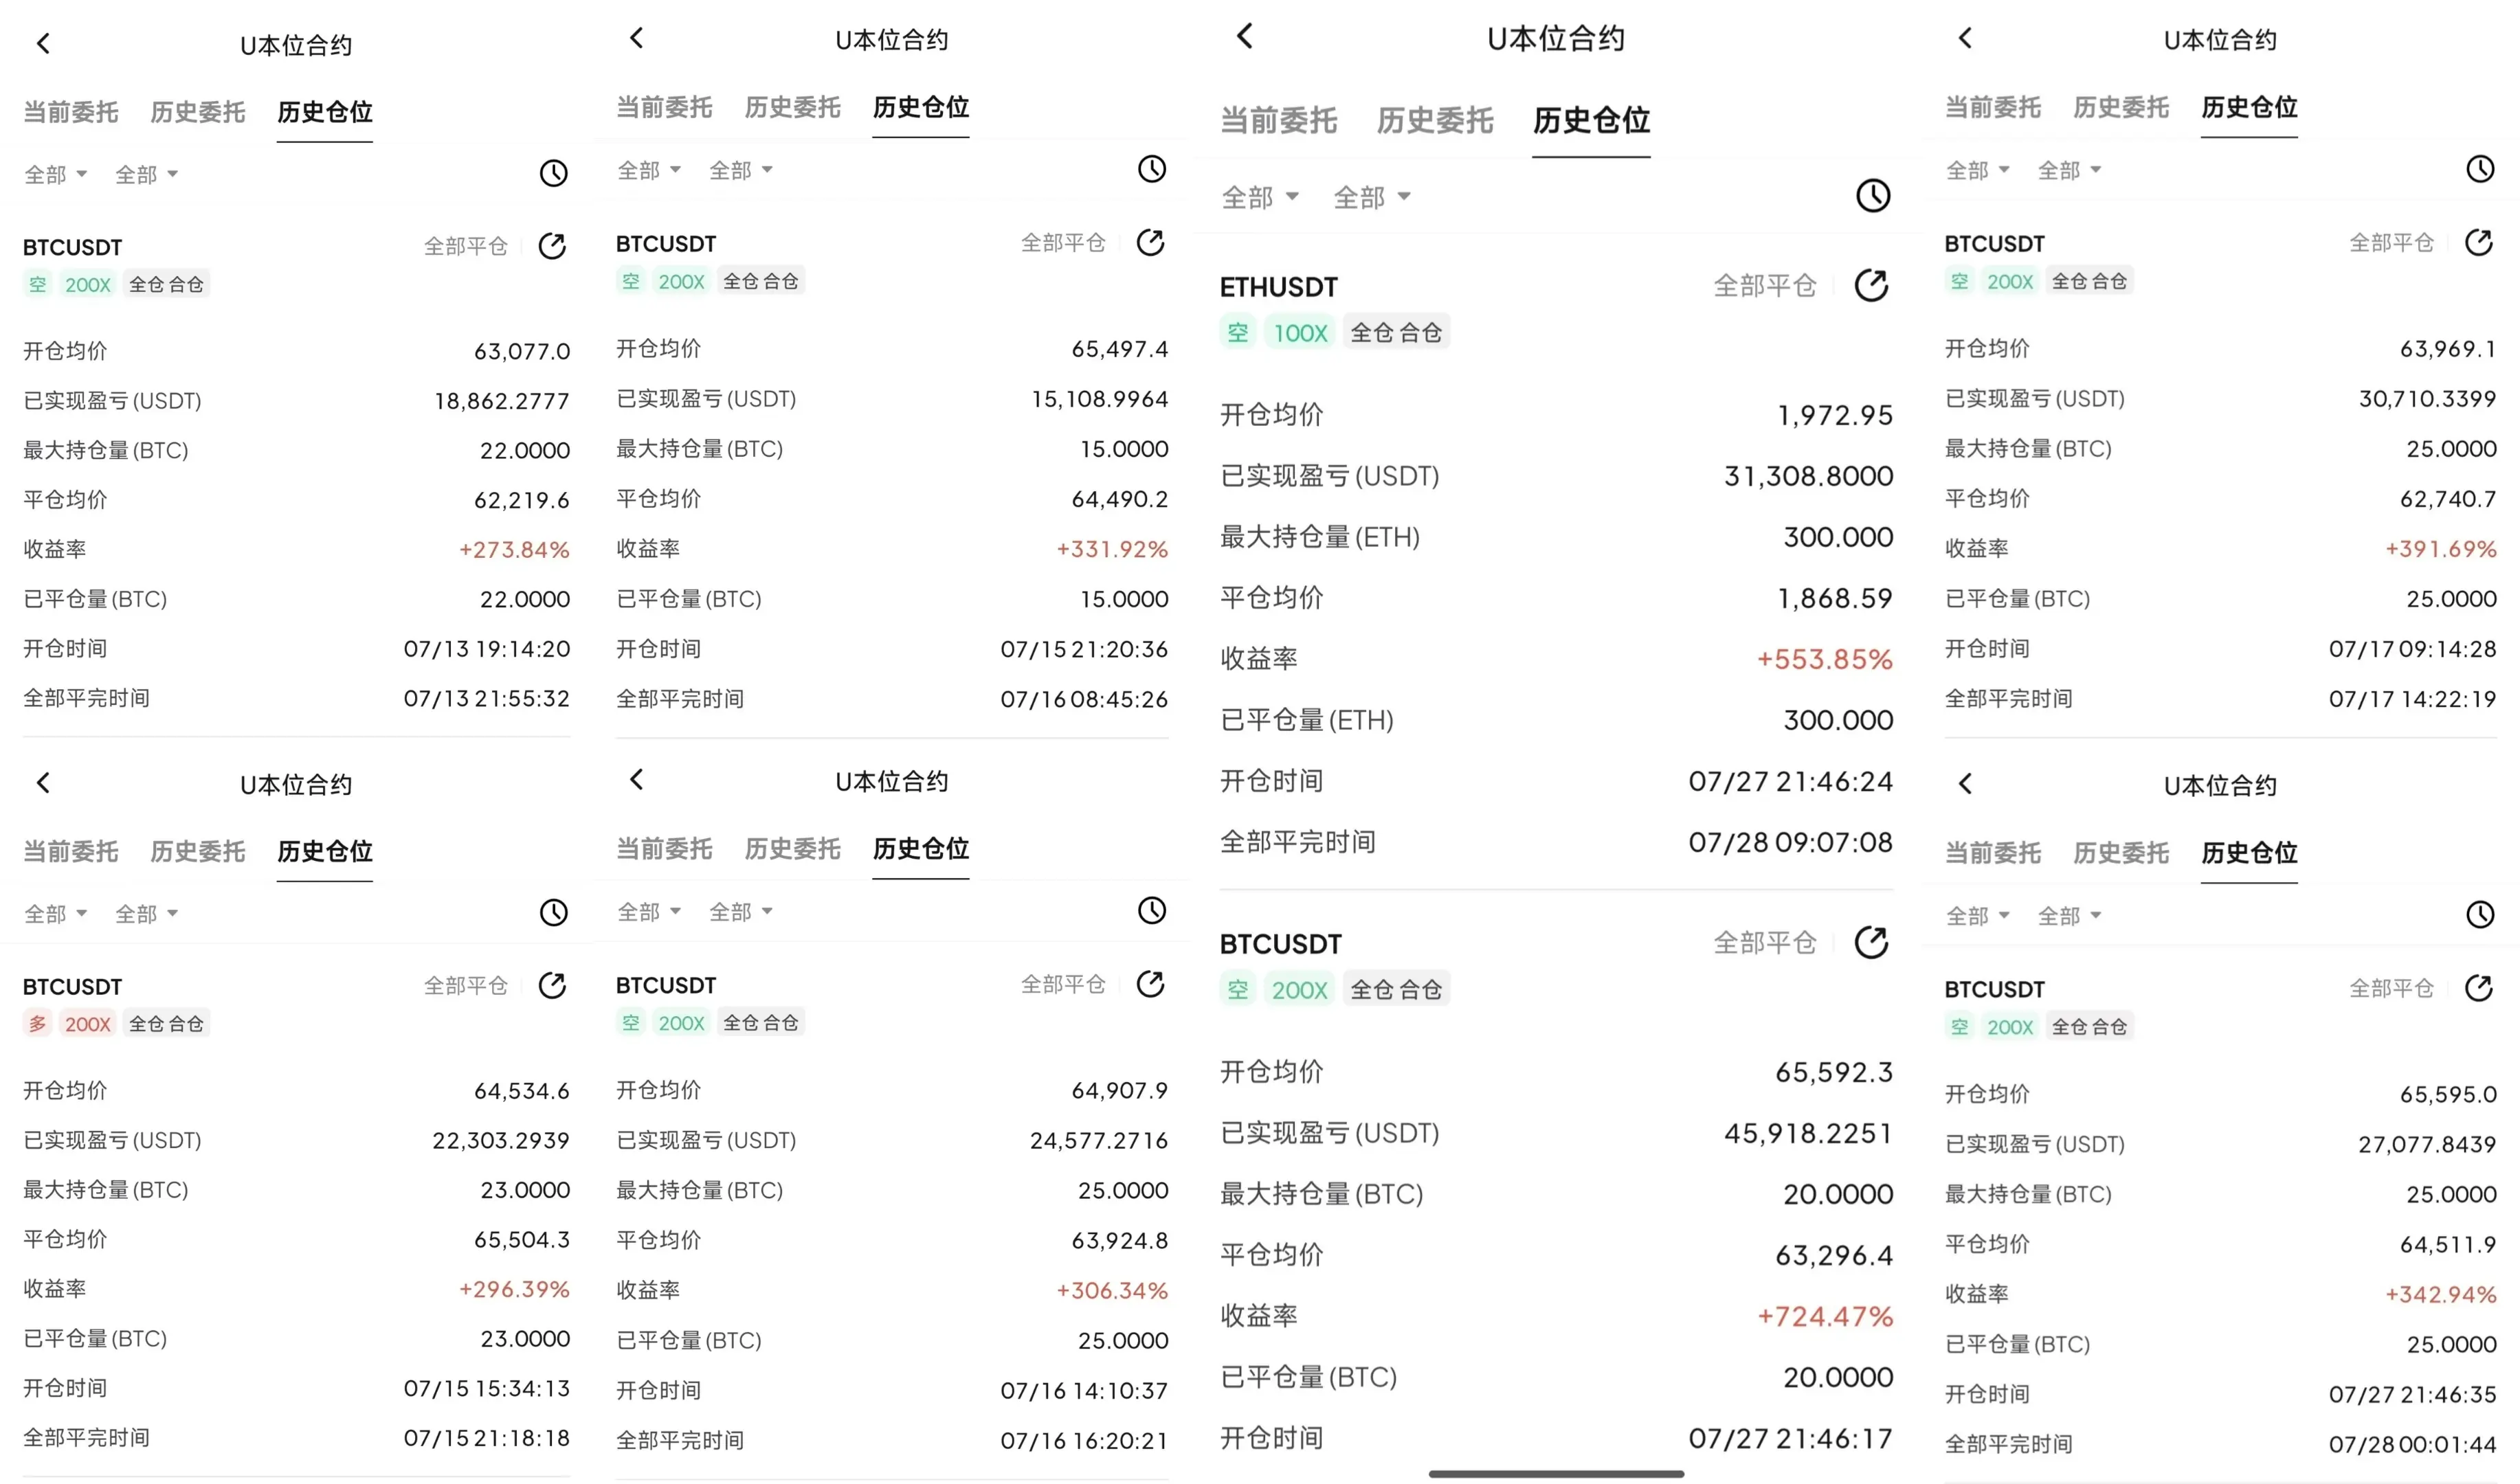Viewport: 2520px width, 1484px height.
Task: Share the BTCUSDT position with +273.84% return
Action: 552,246
